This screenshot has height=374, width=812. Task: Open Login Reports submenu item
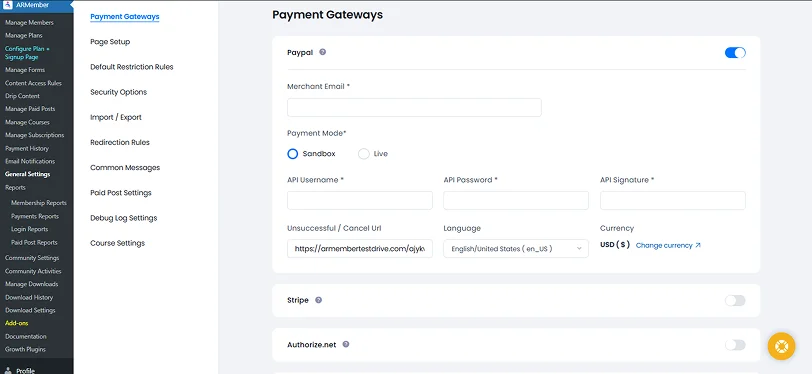30,229
